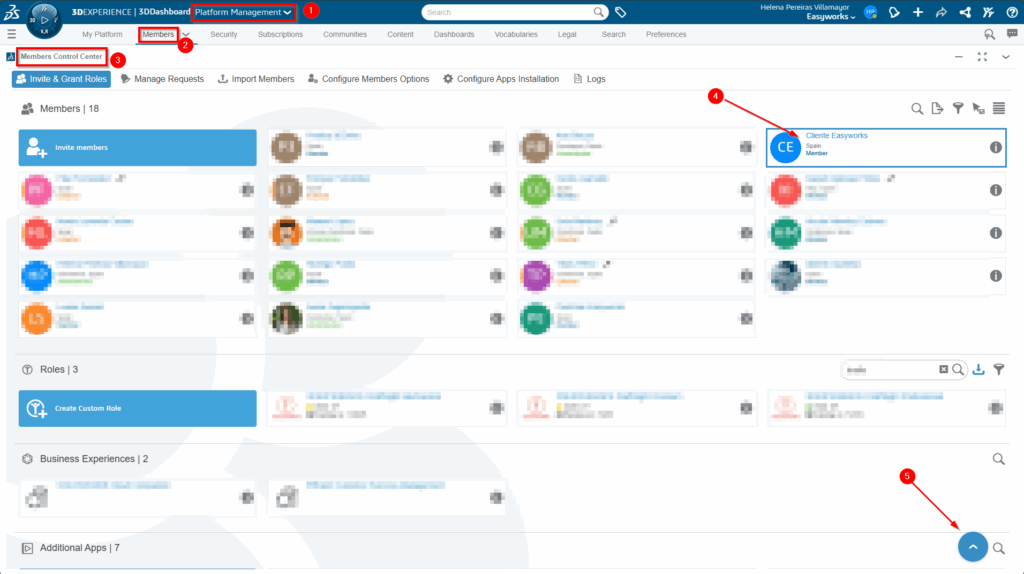
Task: Open Manage Requests
Action: tap(163, 79)
